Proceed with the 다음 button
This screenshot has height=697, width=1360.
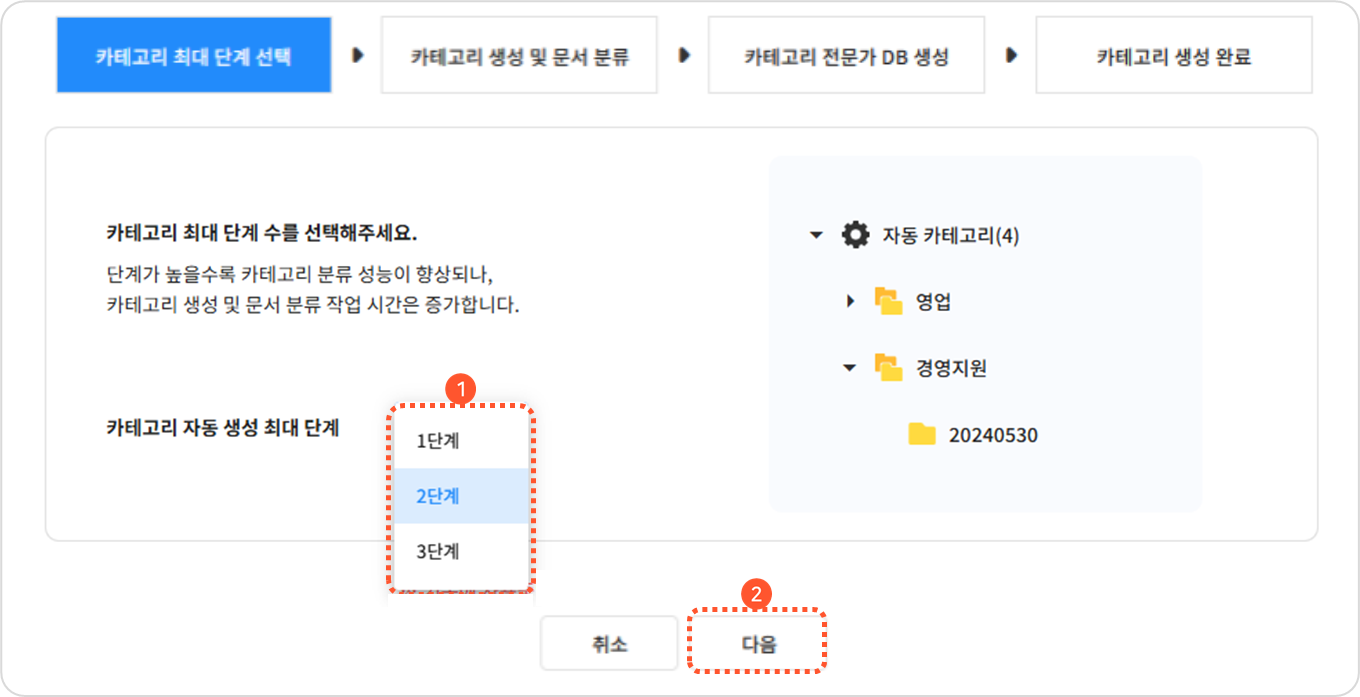tap(758, 645)
